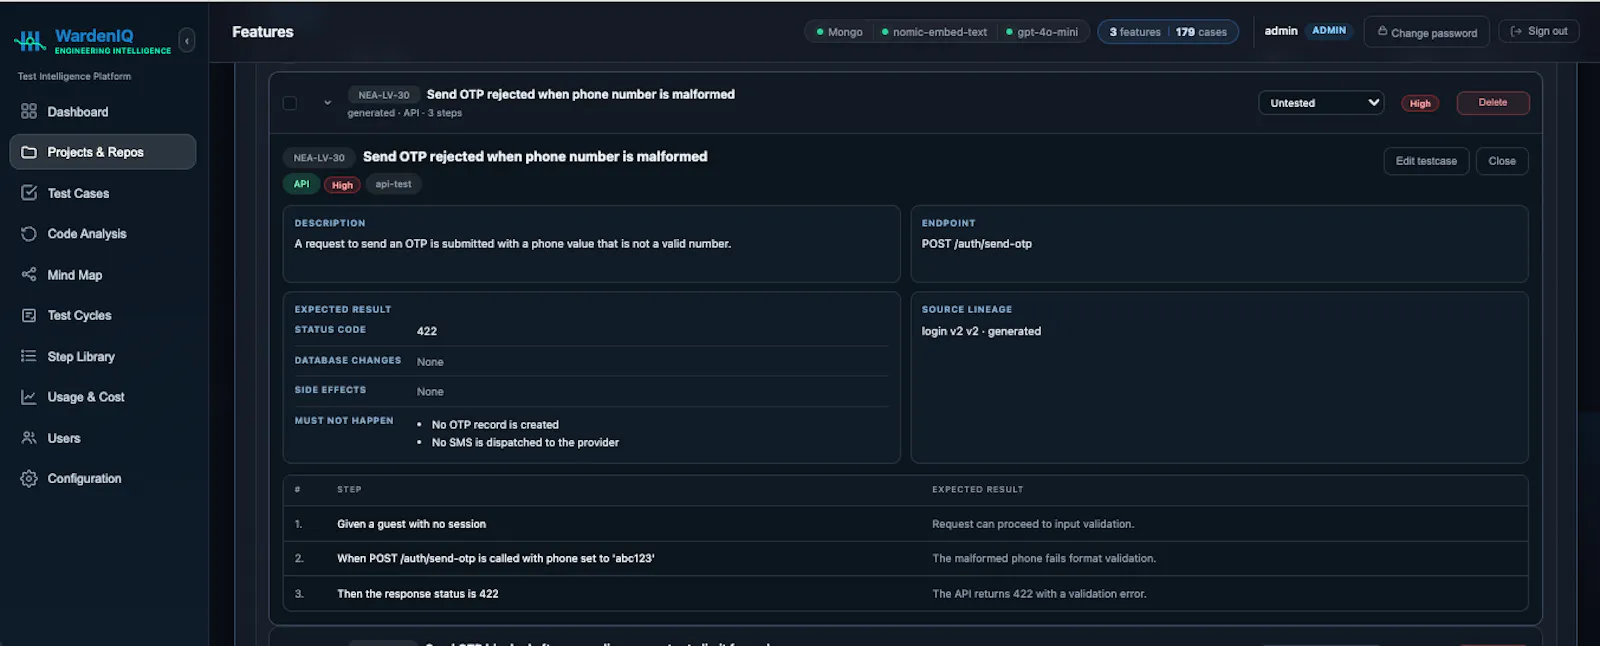Click step 2 'When POST /auth/send-otp is called'
This screenshot has height=646, width=1600.
pos(496,558)
